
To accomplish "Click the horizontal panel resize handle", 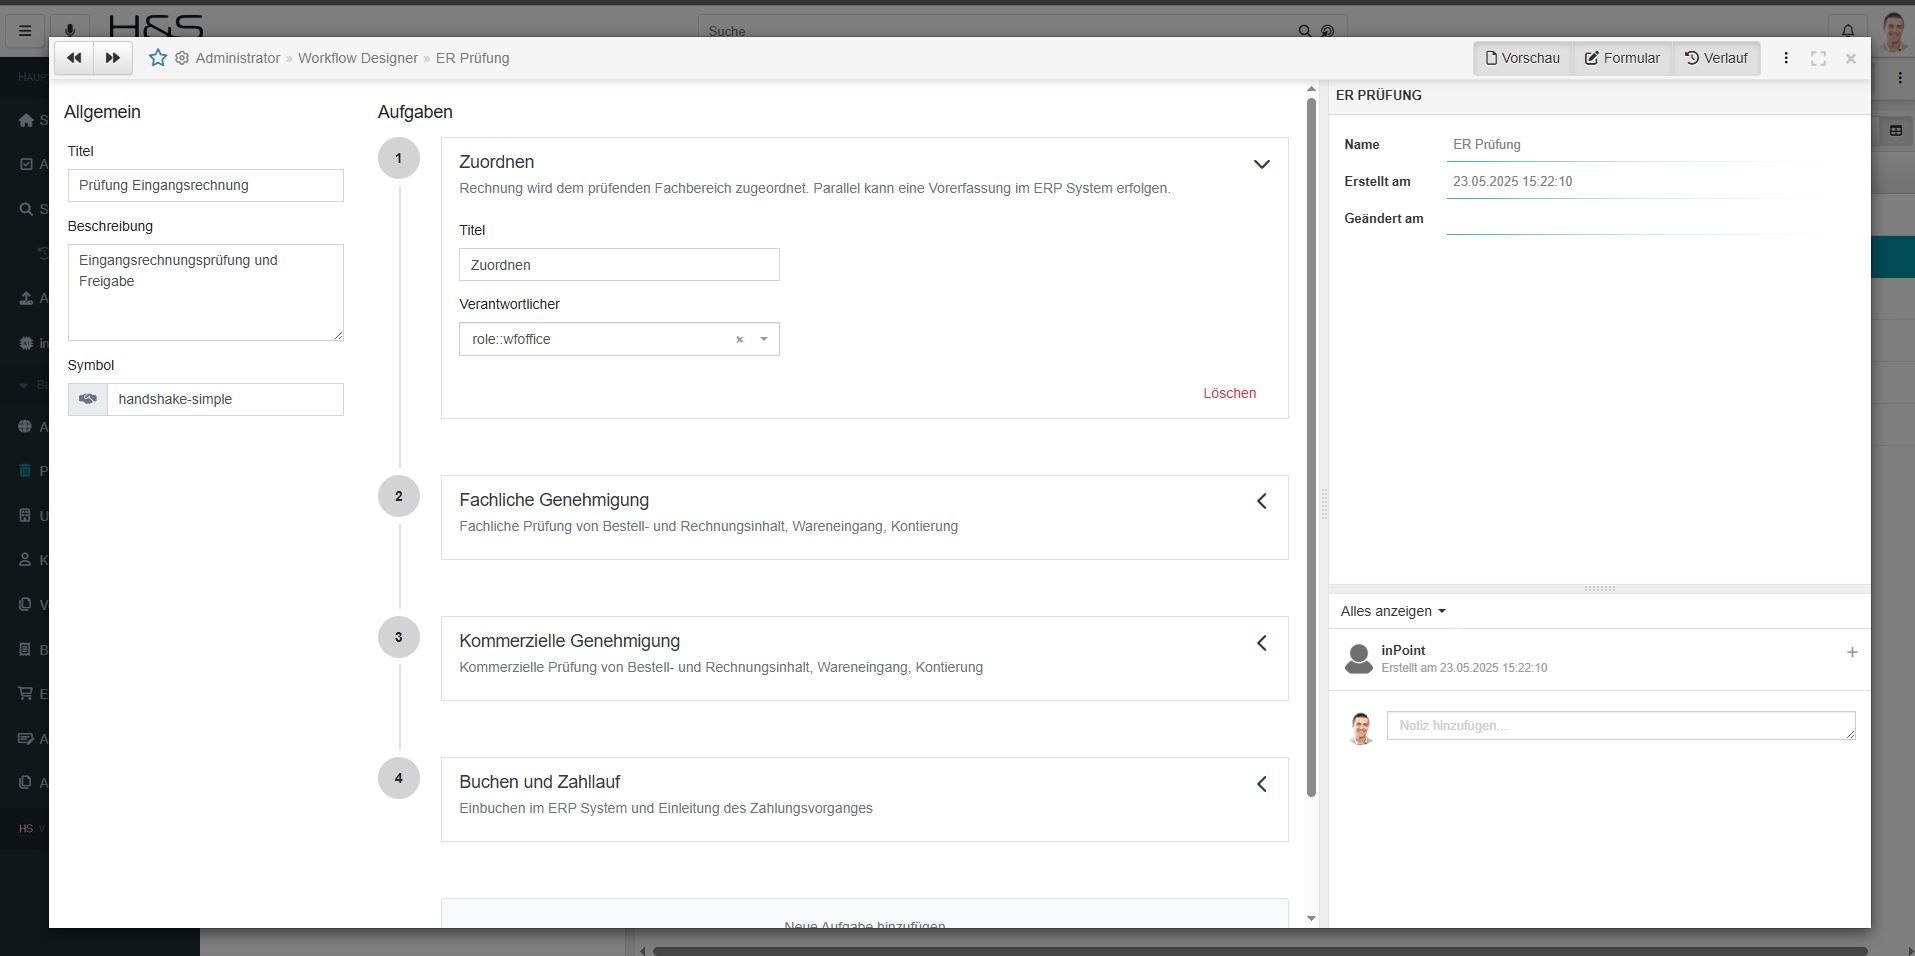I will tap(1599, 588).
